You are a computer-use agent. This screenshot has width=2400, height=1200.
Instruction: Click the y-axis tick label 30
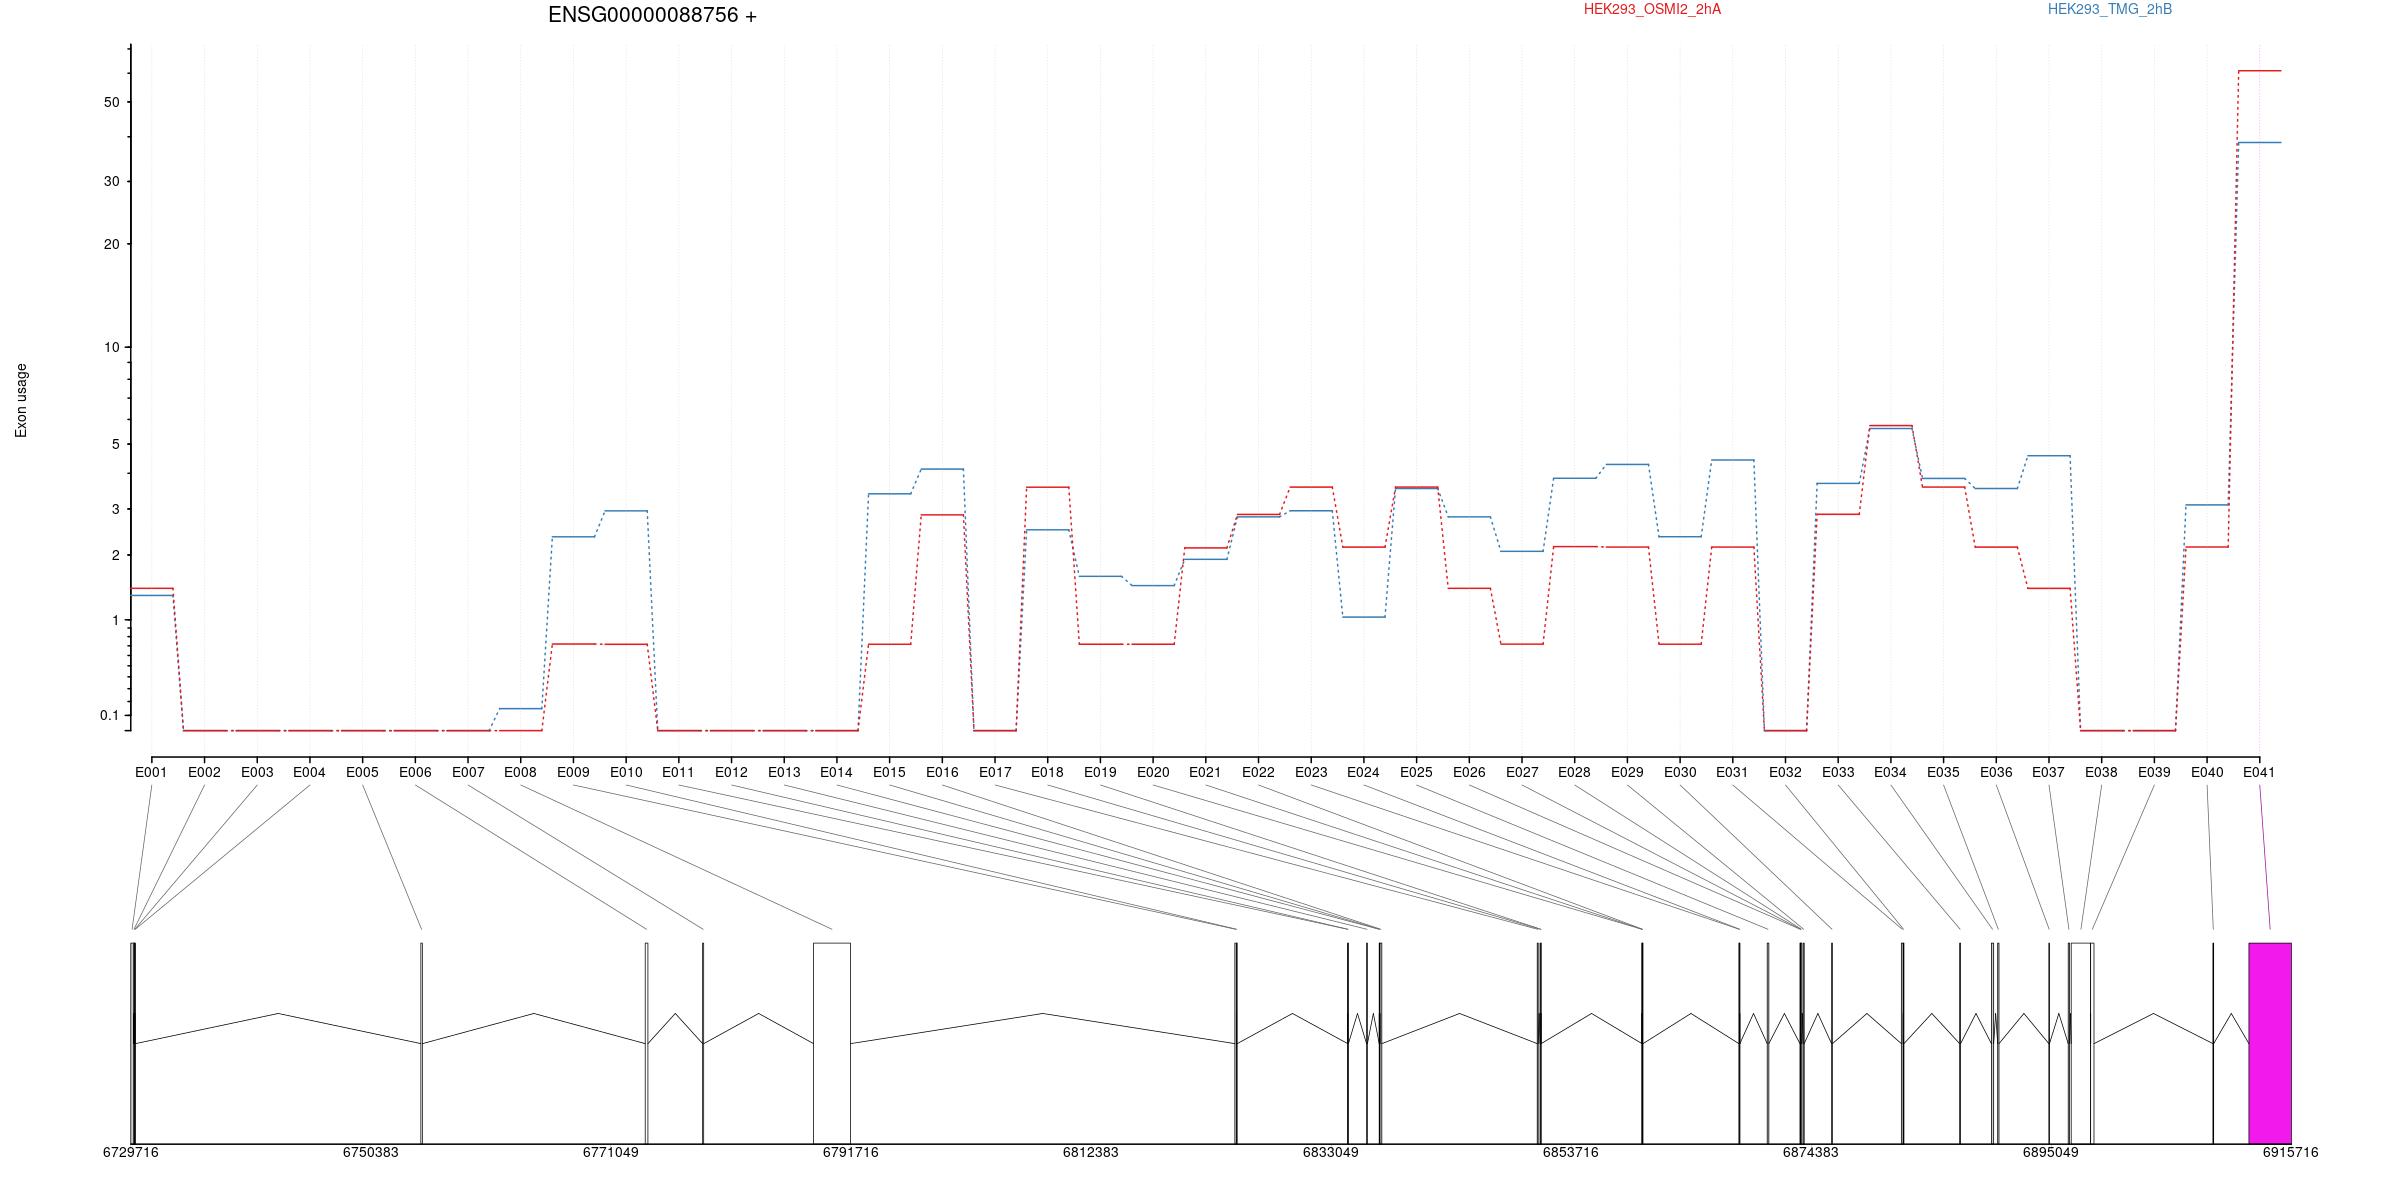[x=111, y=181]
